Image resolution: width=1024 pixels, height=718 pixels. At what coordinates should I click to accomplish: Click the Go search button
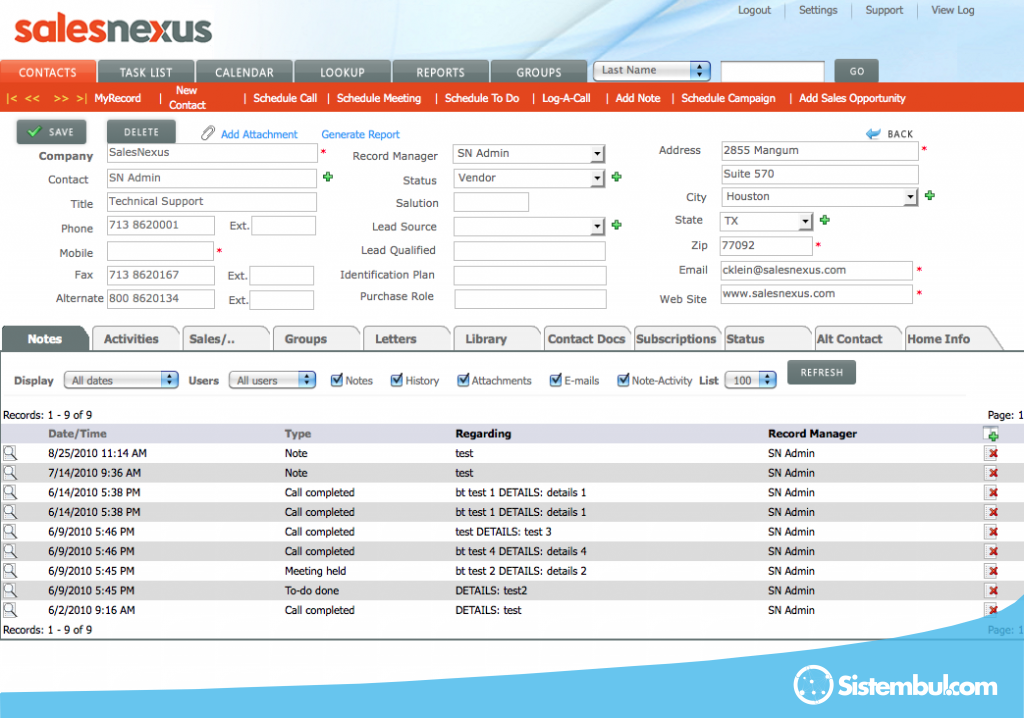tap(857, 71)
